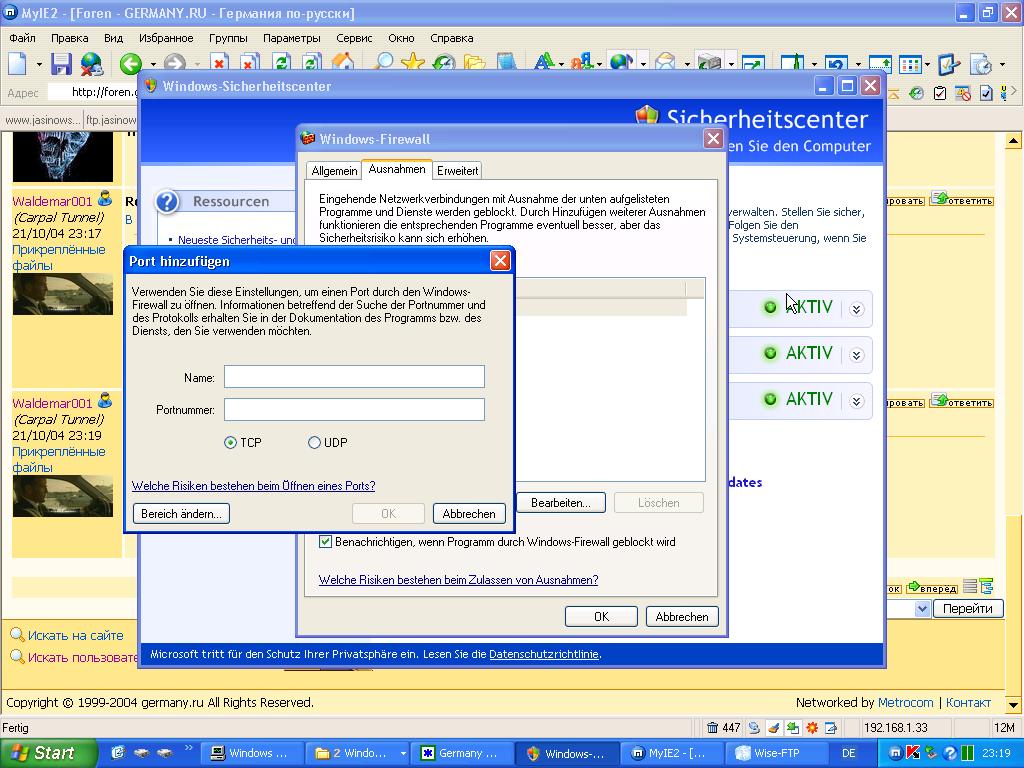Click the trash can icon beside 447
The height and width of the screenshot is (768, 1024).
[712, 728]
